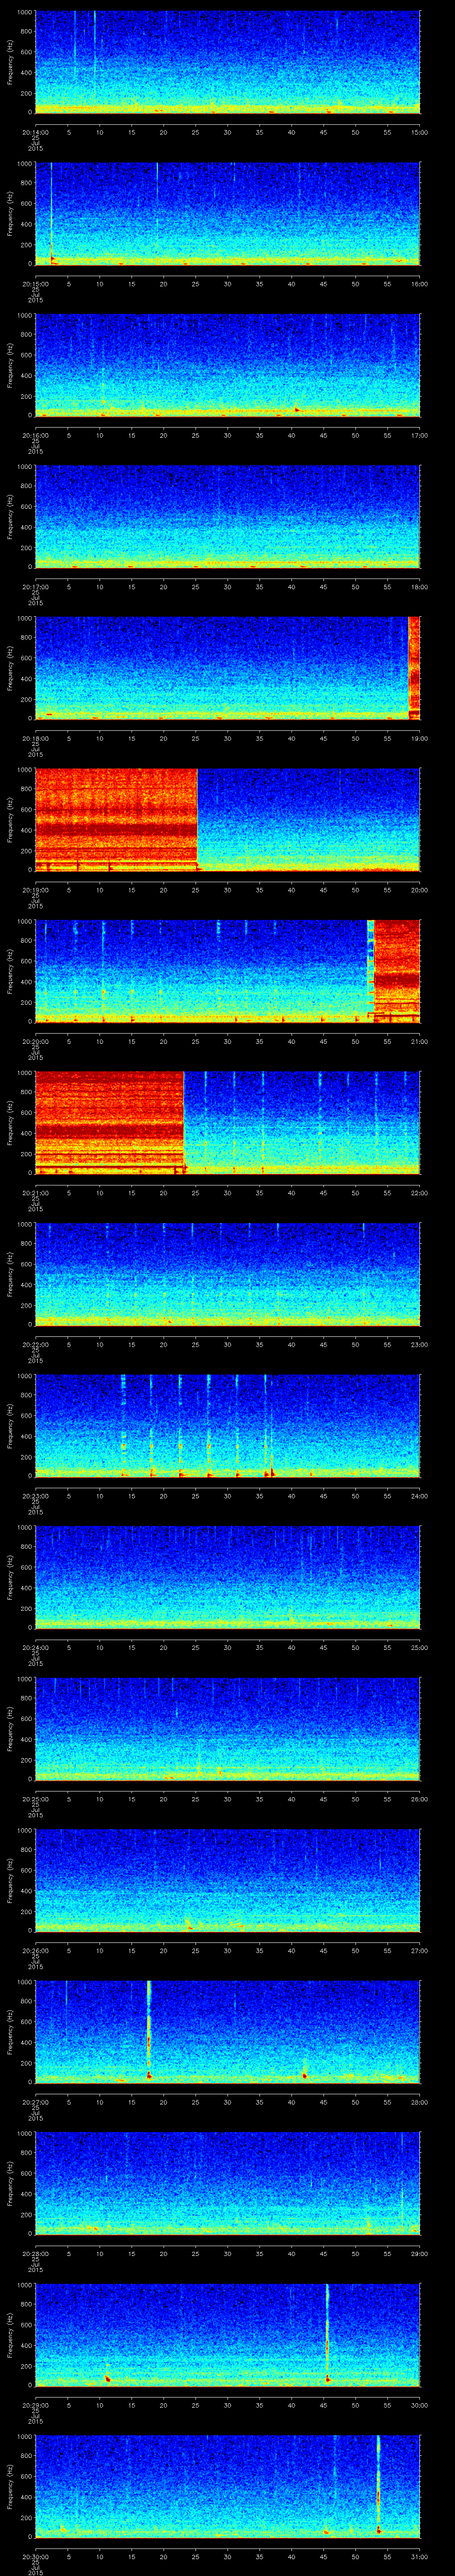Click red noise burst ending the 20:18:00 panel
This screenshot has height=2576, width=455.
[413, 668]
